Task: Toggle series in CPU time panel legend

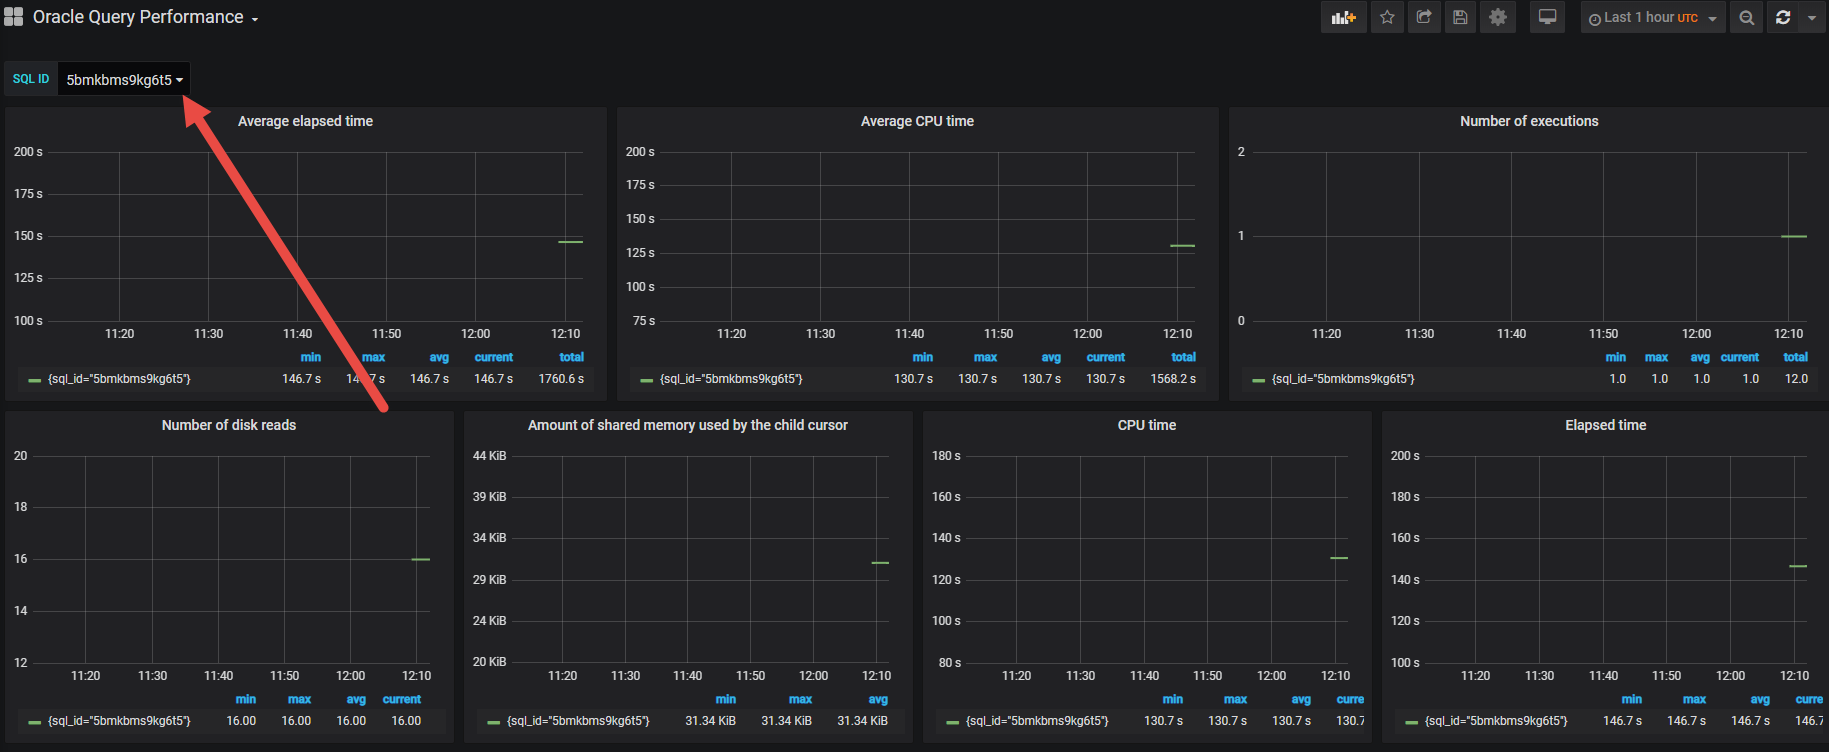Action: coord(1037,721)
